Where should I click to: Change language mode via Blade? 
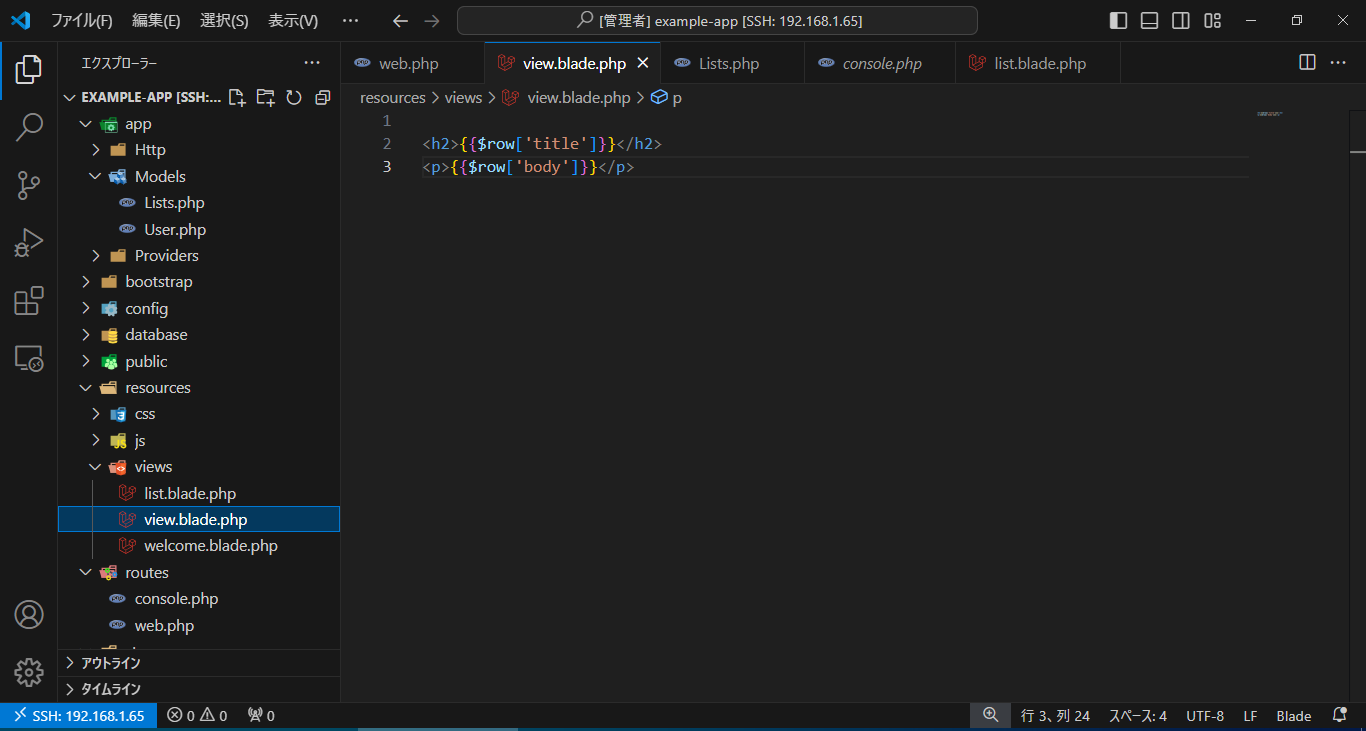pyautogui.click(x=1294, y=715)
